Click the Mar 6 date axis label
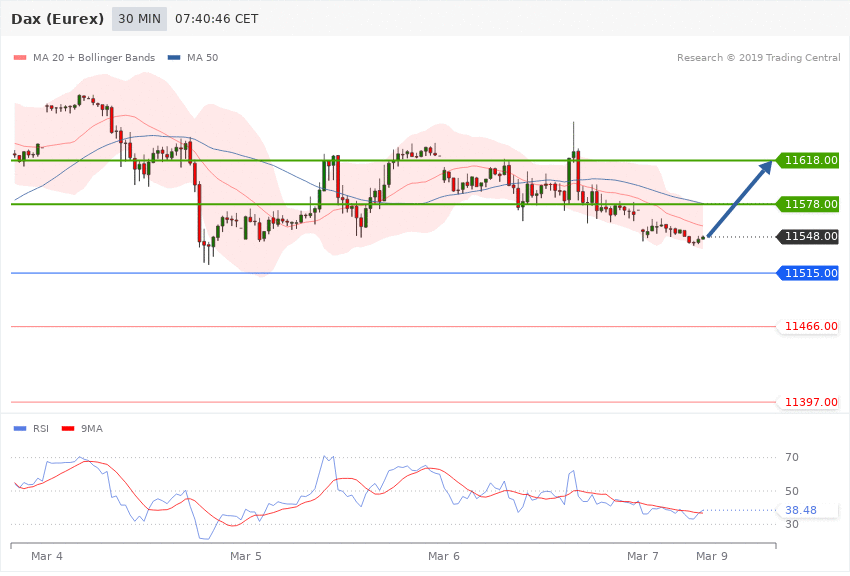The height and width of the screenshot is (576, 850). tap(443, 556)
